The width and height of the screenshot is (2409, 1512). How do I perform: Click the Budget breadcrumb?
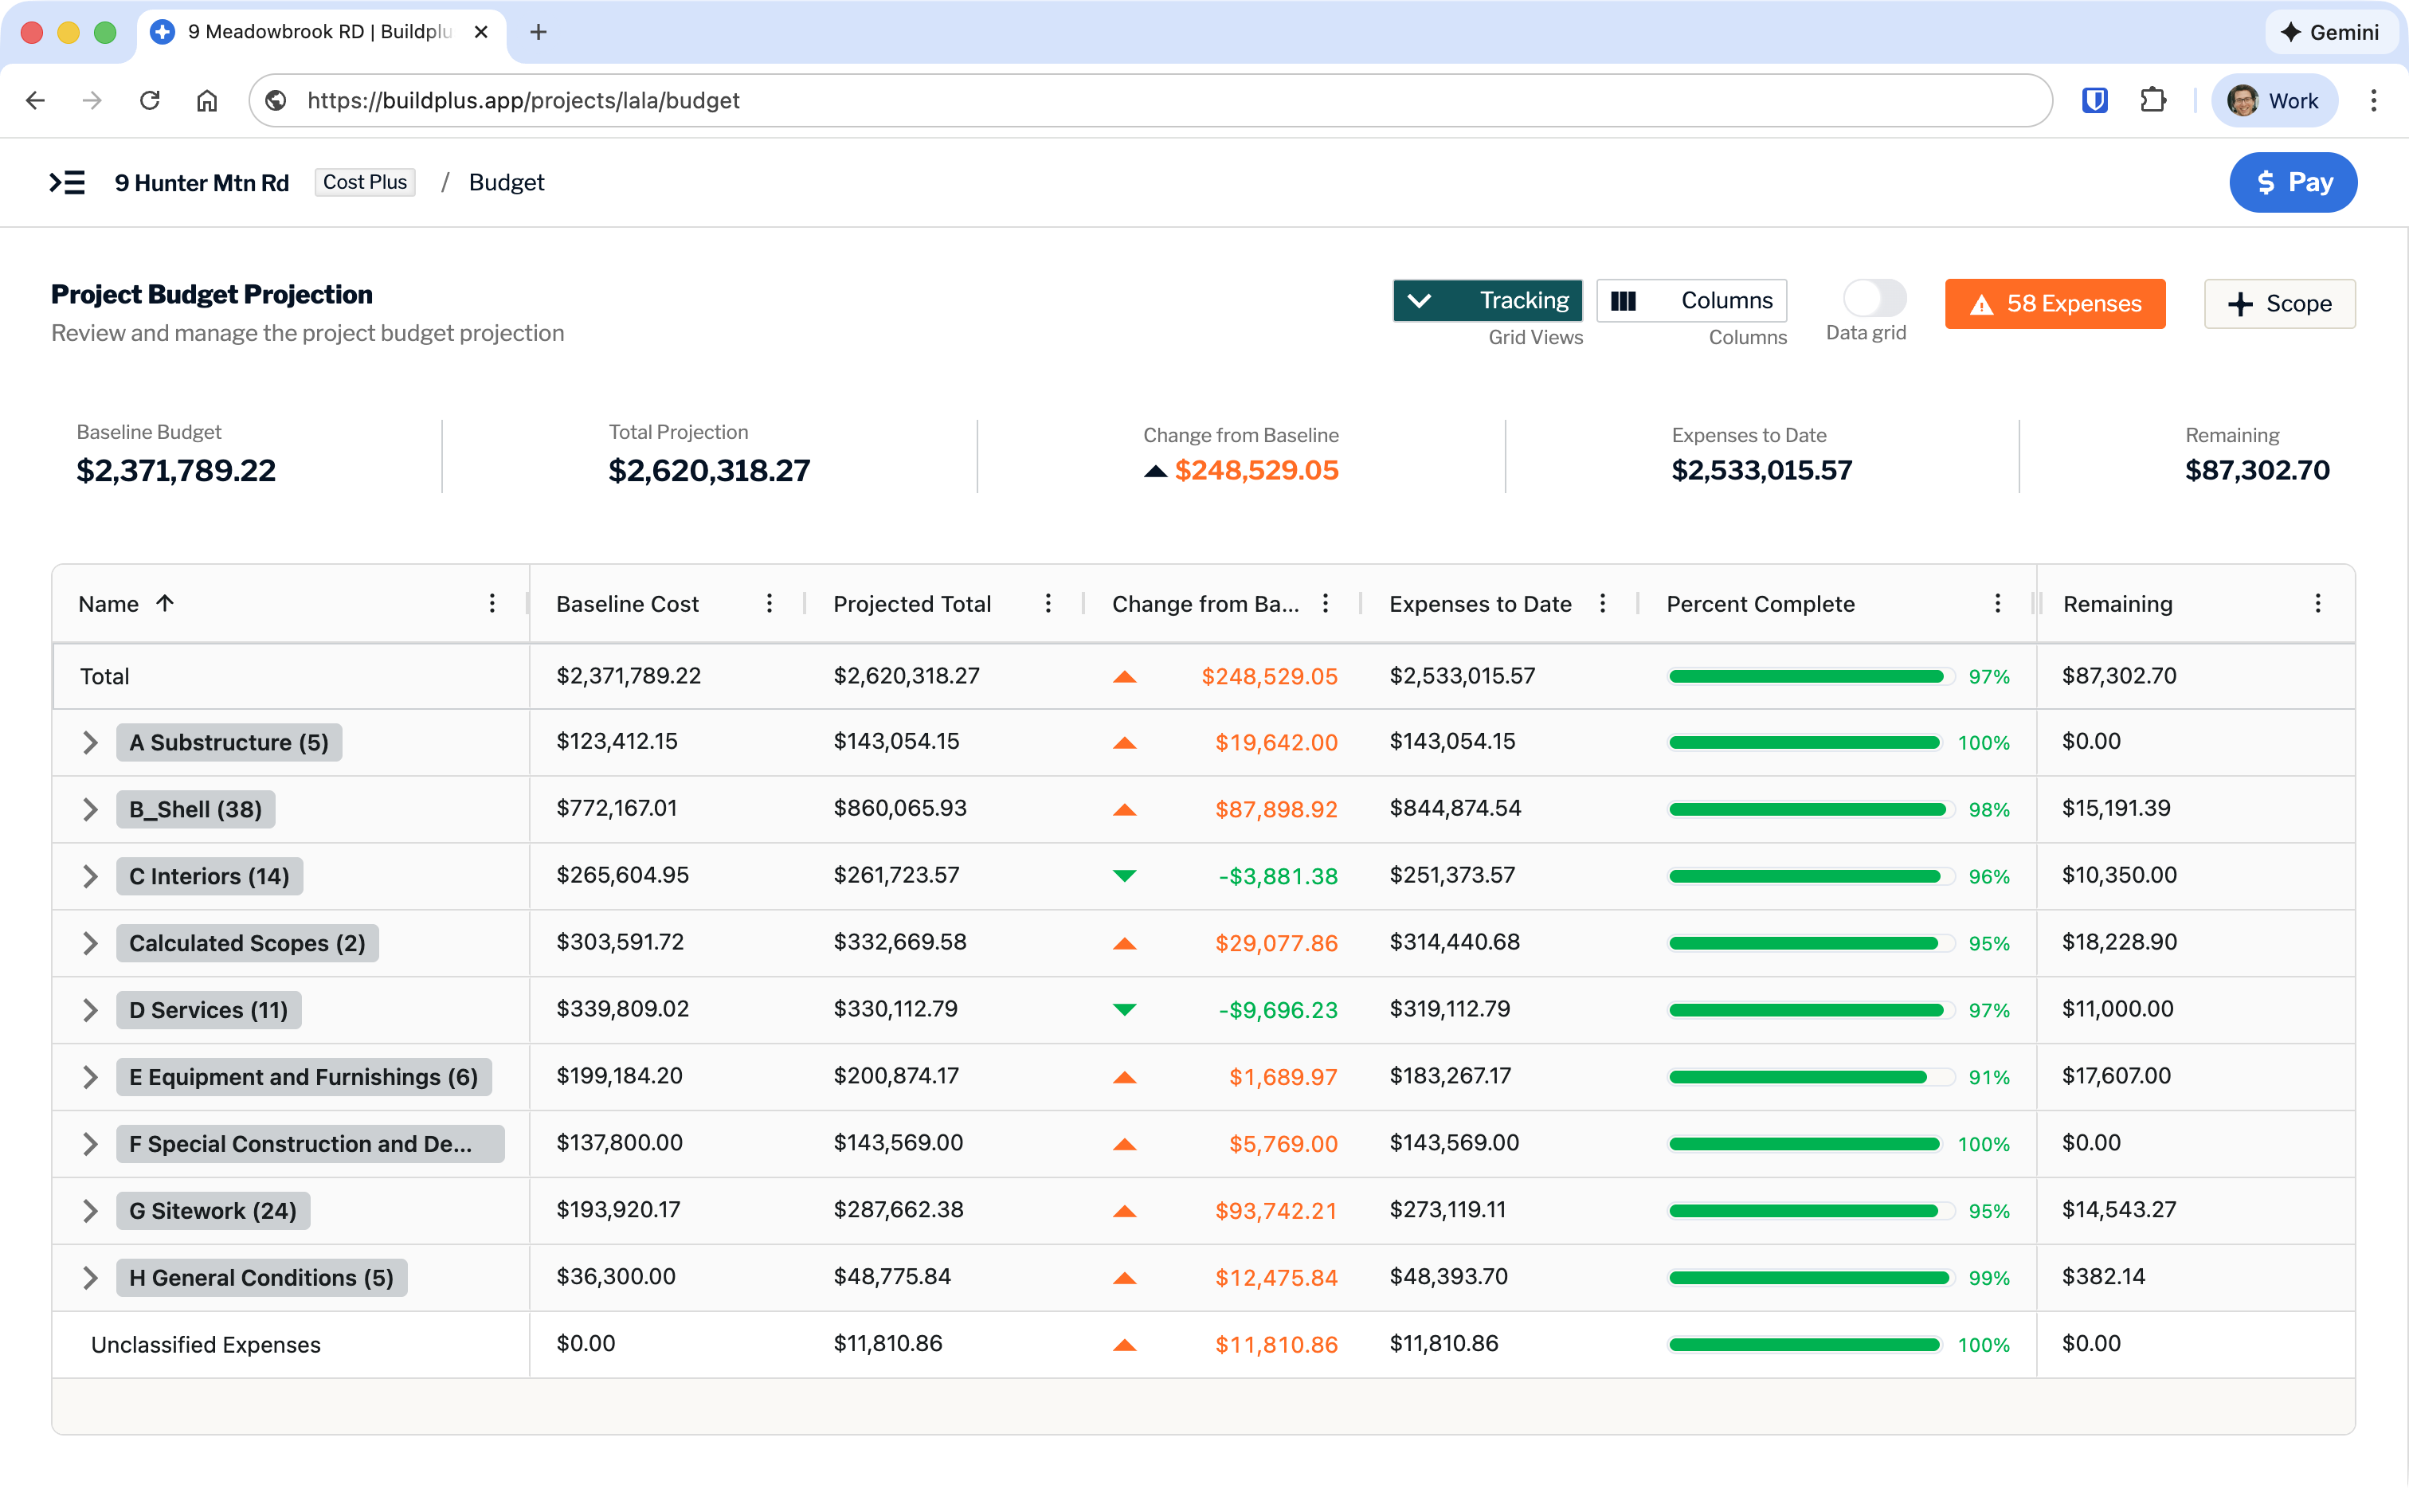[x=506, y=182]
